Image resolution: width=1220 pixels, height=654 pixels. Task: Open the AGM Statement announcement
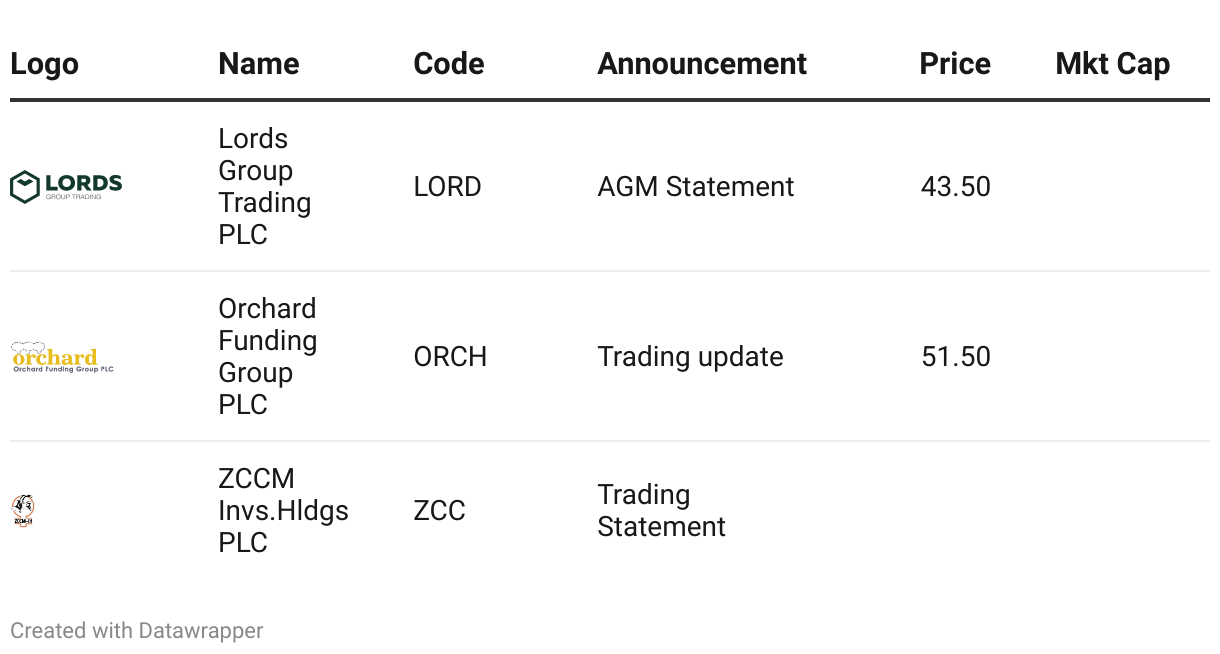tap(695, 187)
